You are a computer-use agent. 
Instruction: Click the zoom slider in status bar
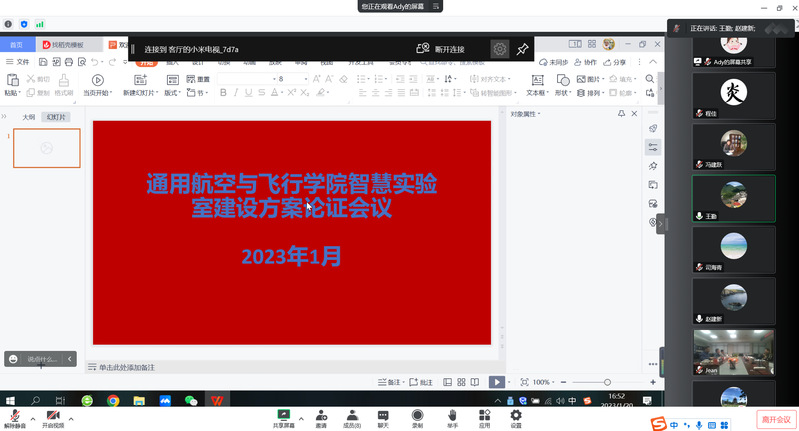607,382
